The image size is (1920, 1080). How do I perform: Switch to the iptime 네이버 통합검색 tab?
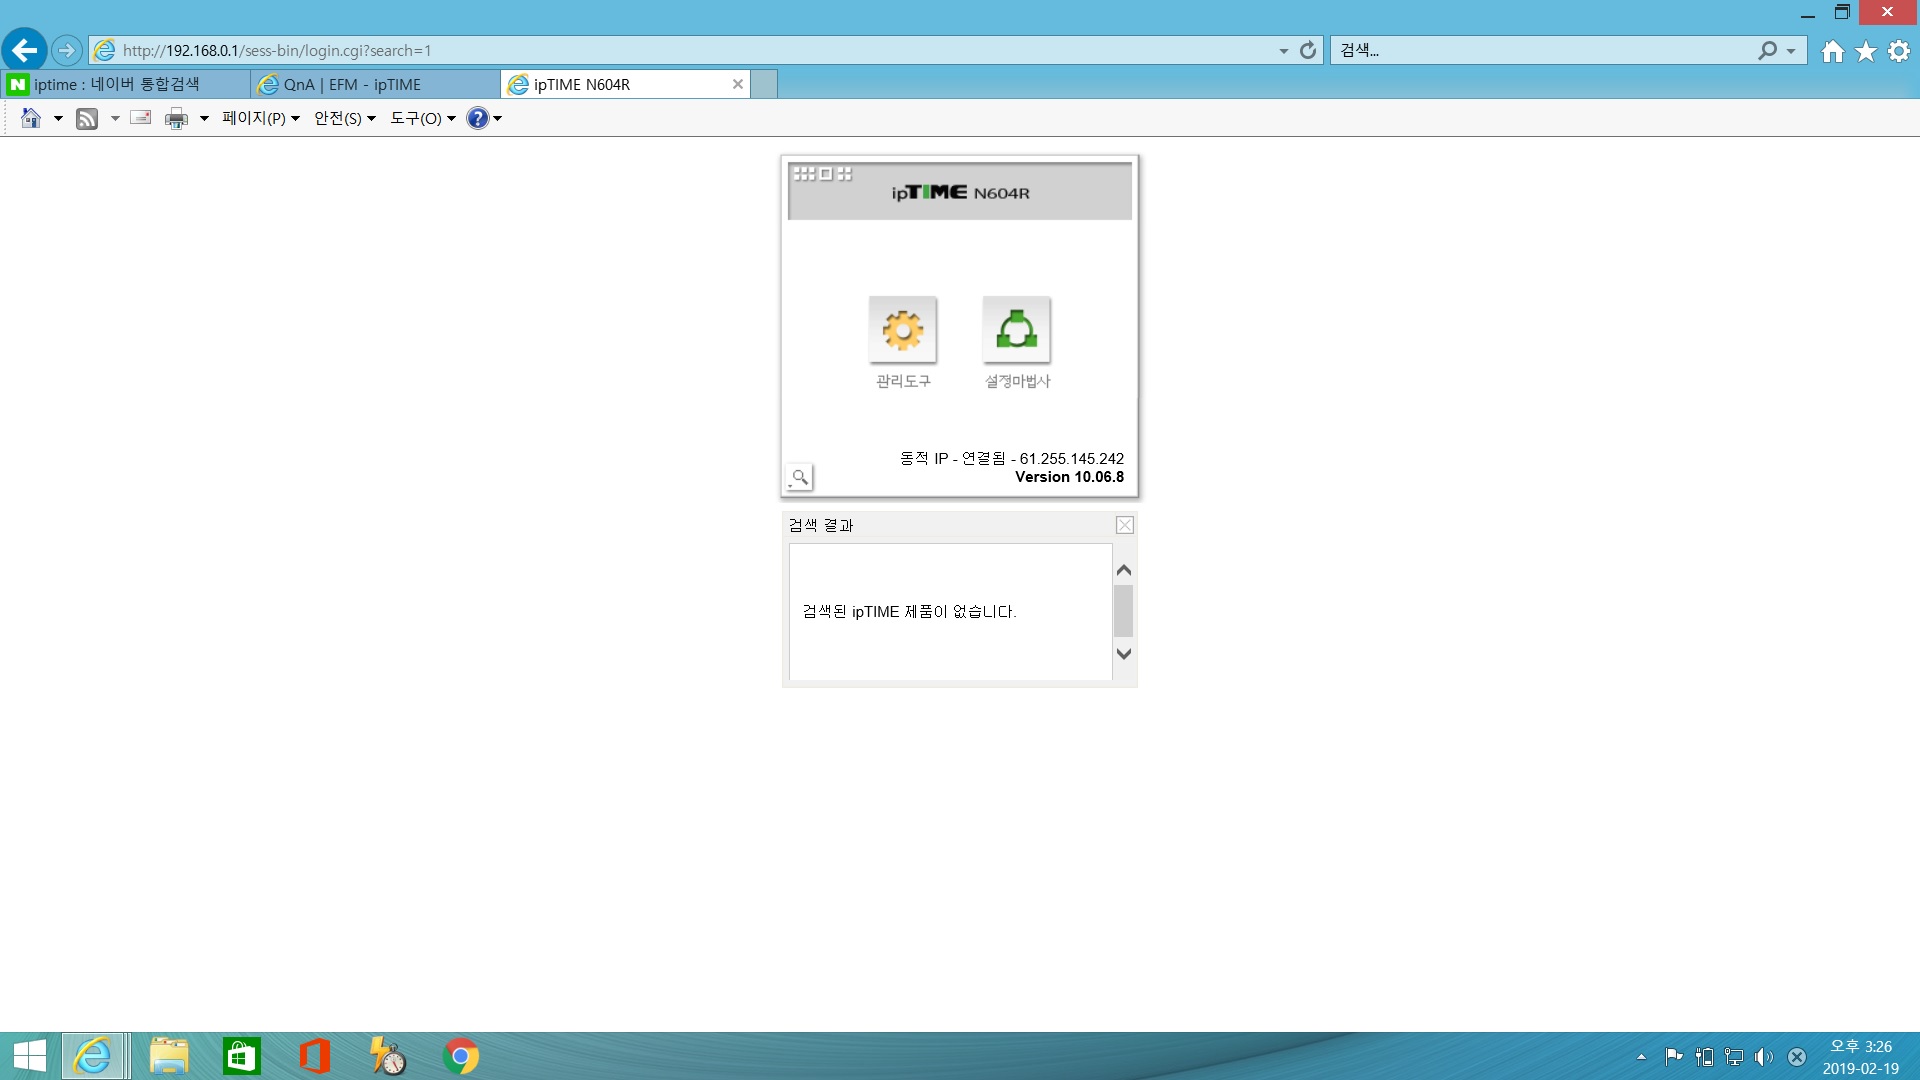pyautogui.click(x=126, y=84)
